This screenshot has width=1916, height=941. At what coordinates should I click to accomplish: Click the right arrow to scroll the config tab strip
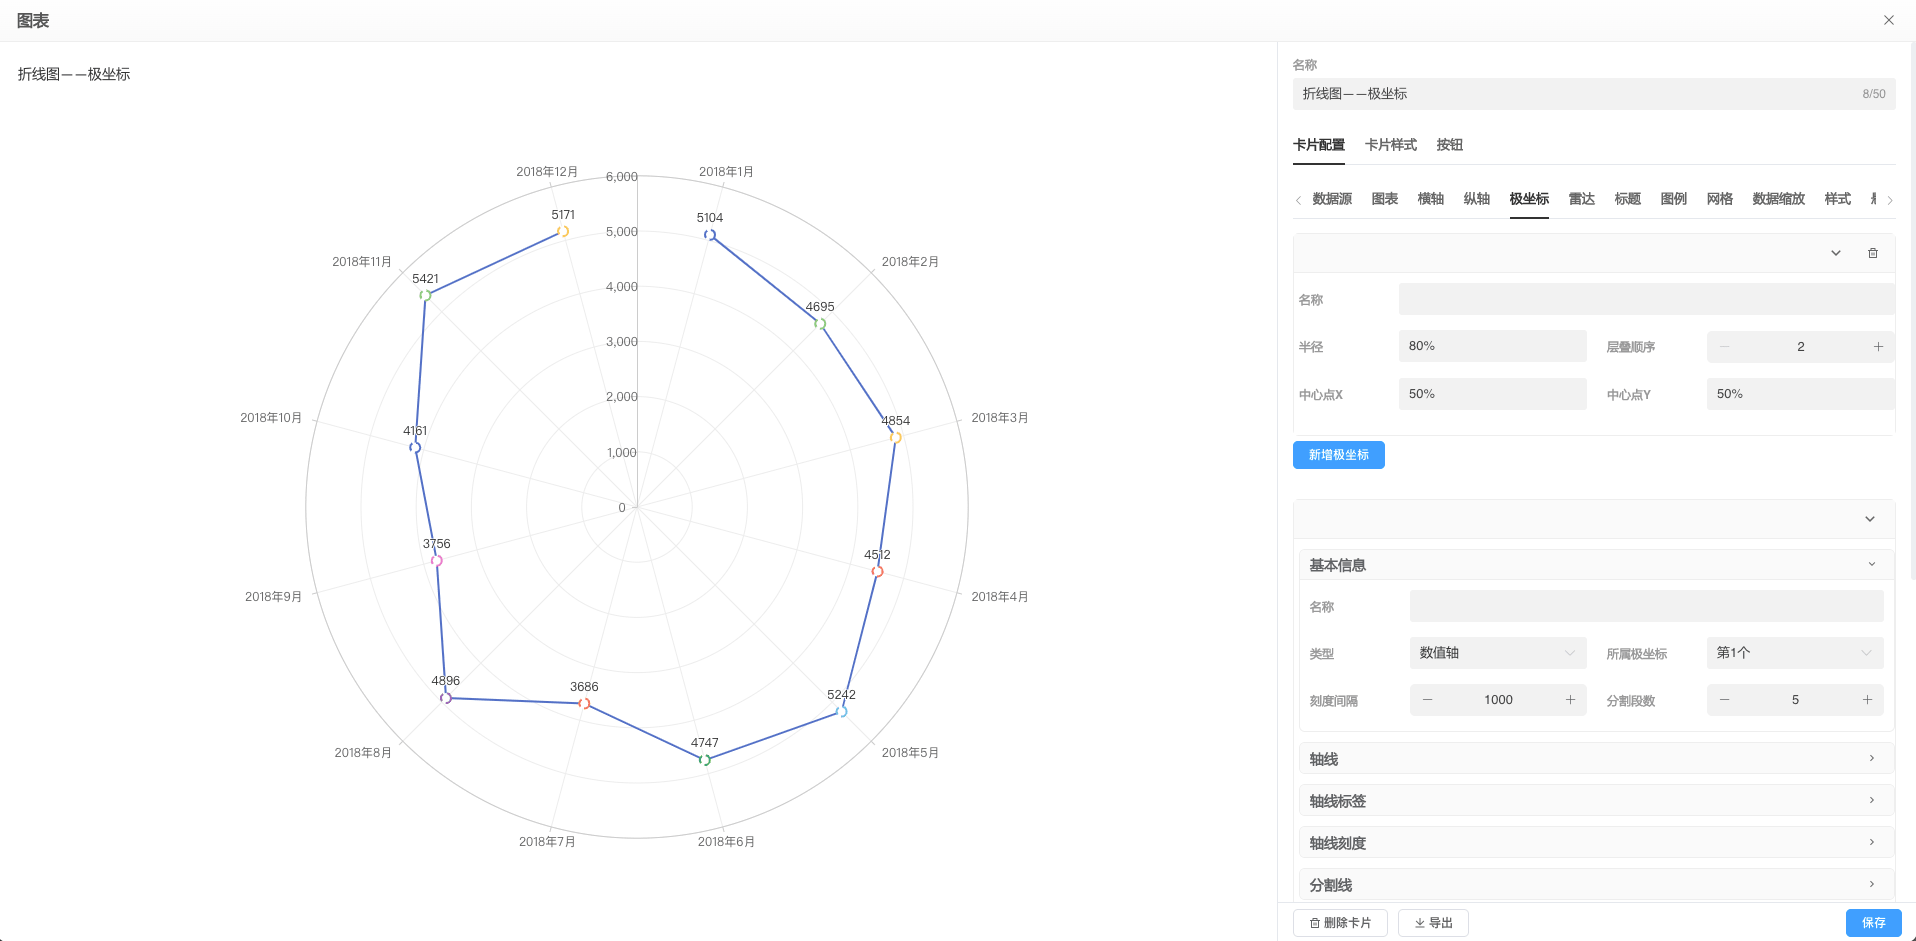[x=1890, y=200]
